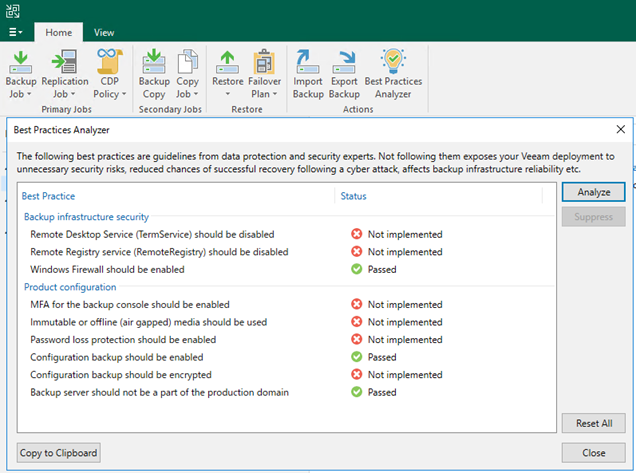This screenshot has height=473, width=636.
Task: Click red error icon for Remote Desktop Service
Action: 357,234
